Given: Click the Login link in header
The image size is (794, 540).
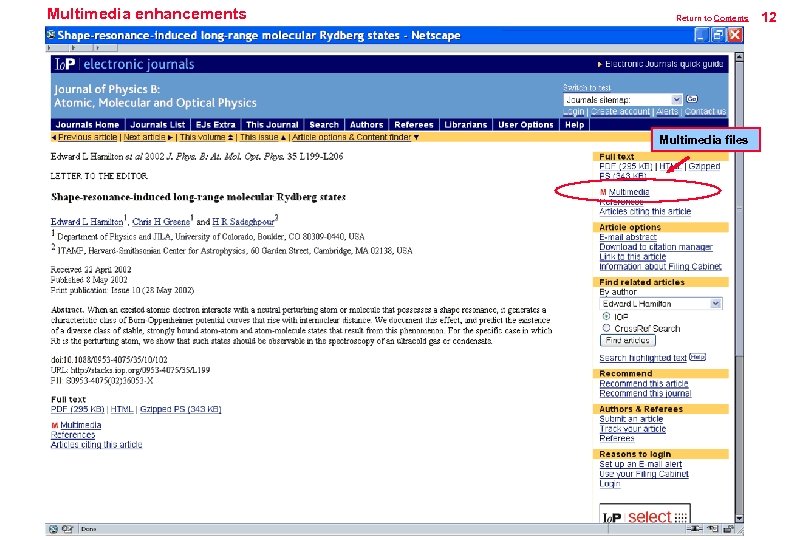Looking at the screenshot, I should click(574, 111).
